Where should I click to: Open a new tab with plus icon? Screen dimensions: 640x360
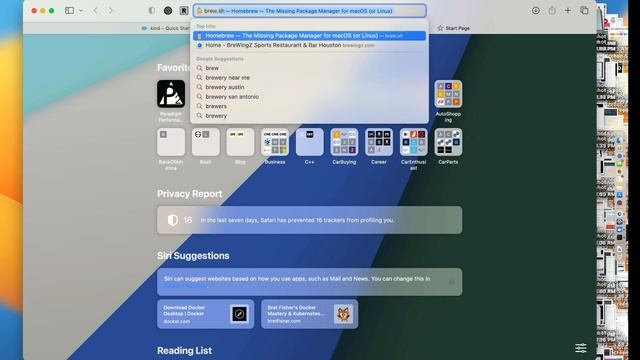pyautogui.click(x=568, y=11)
